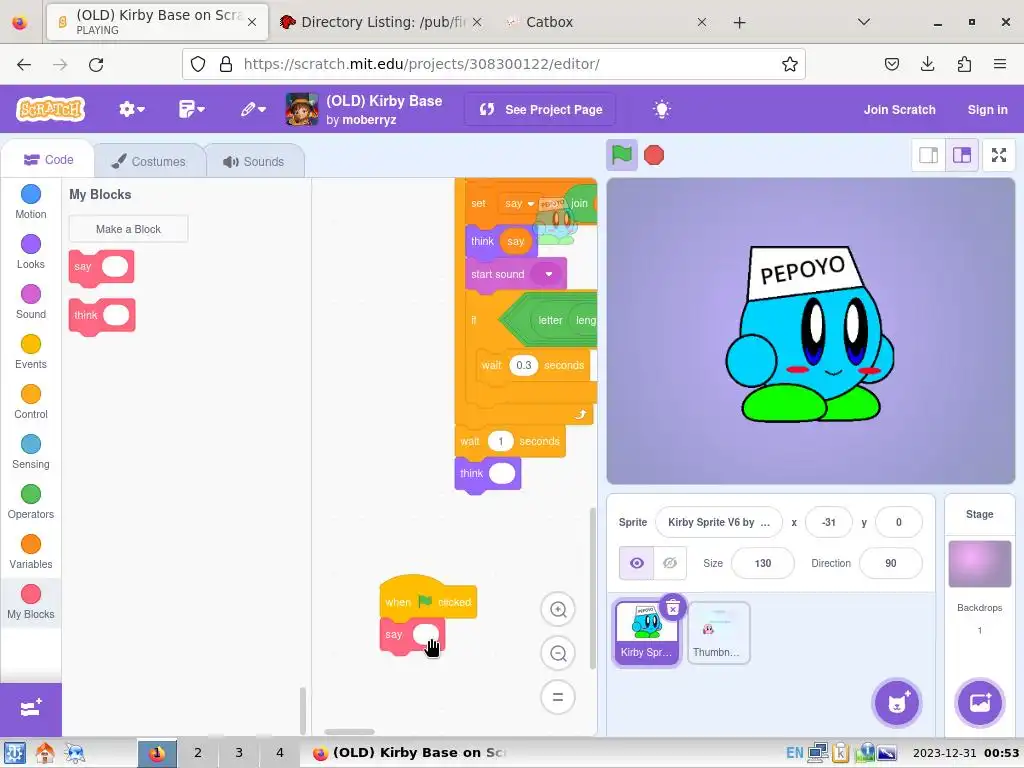
Task: Open the Settings gear menu
Action: pyautogui.click(x=131, y=109)
